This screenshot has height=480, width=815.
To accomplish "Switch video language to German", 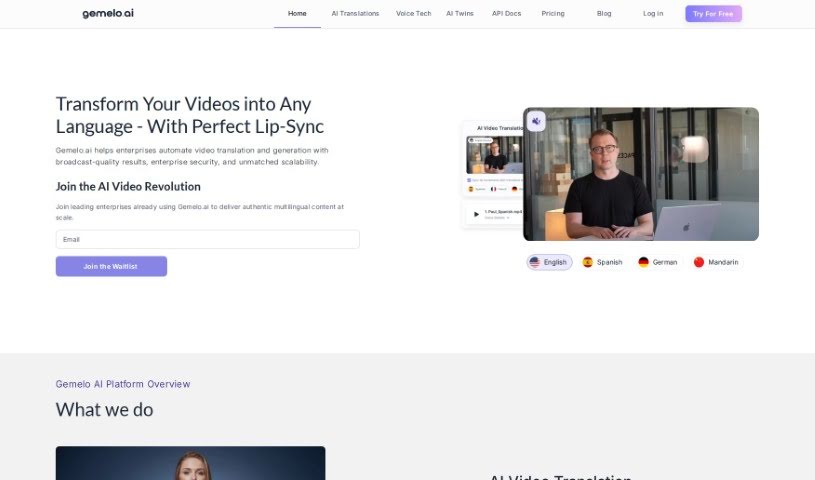I will (658, 262).
